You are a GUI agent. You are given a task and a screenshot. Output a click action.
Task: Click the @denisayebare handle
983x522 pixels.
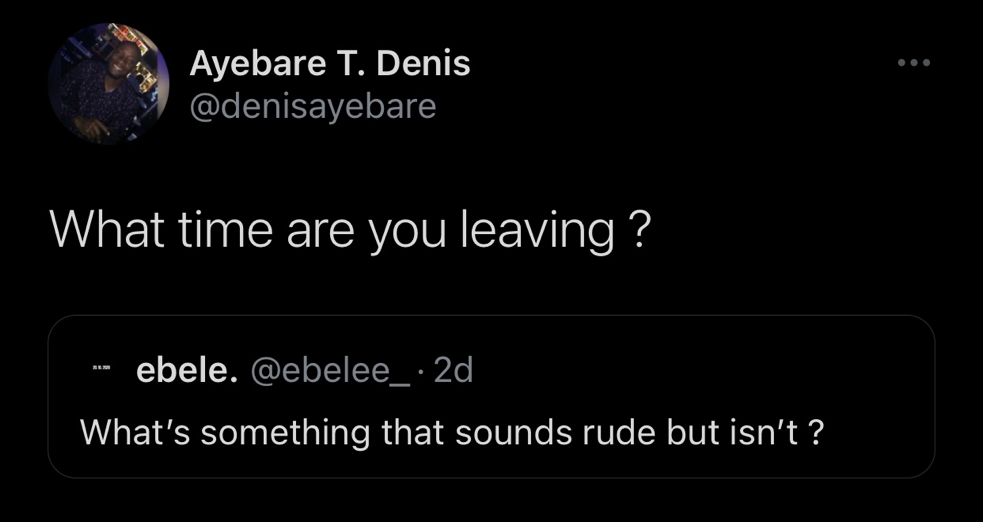point(312,106)
